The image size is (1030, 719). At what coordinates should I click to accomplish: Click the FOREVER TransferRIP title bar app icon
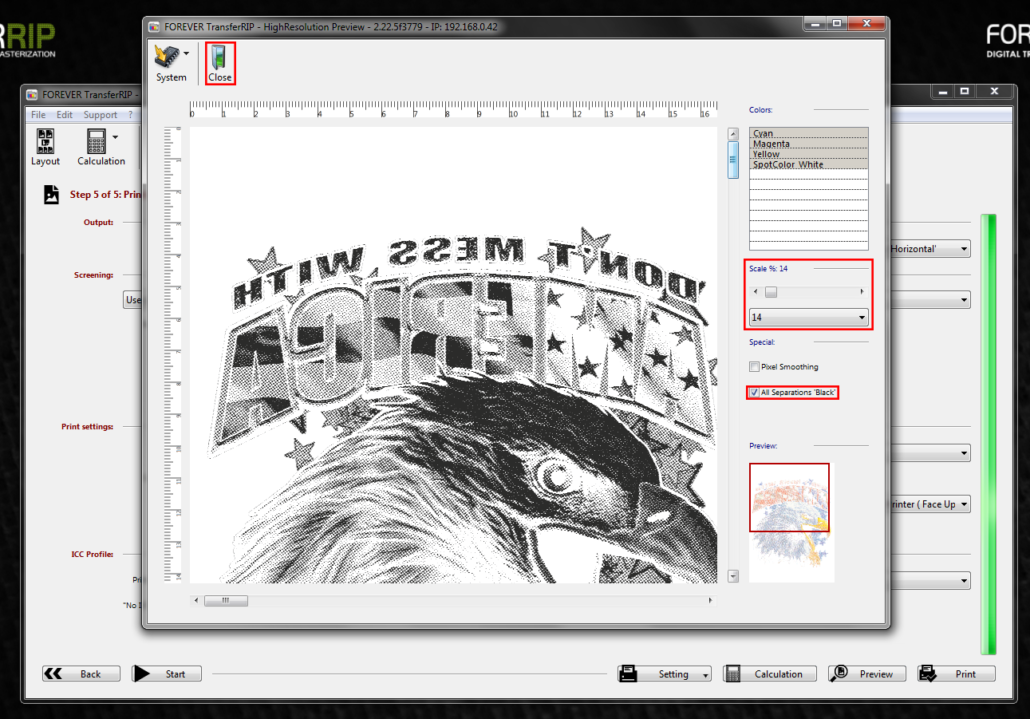click(32, 95)
